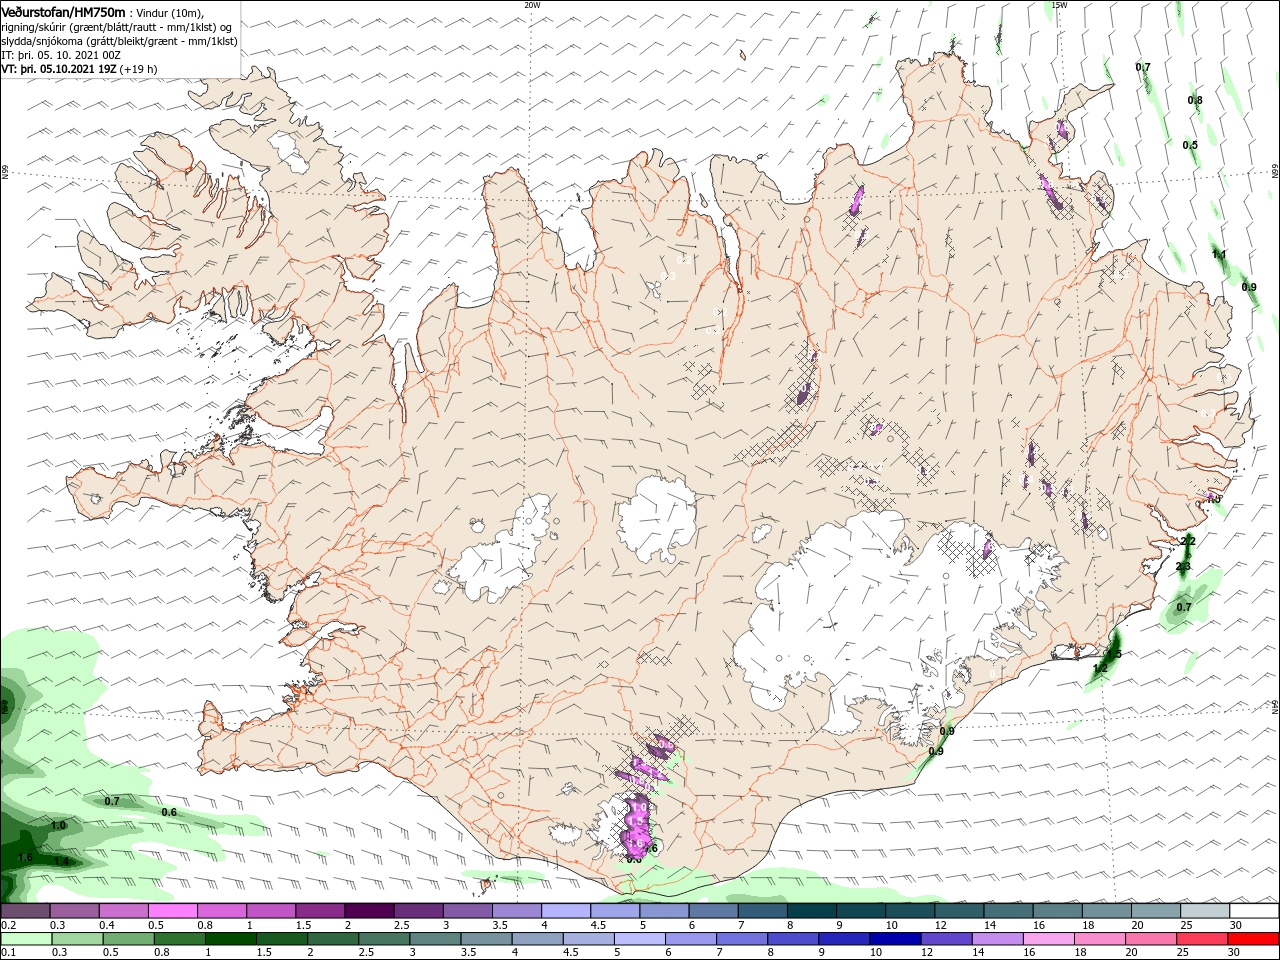Pick the 3.5 lavender swatch in the upper legend row
1280x960 pixels.
click(x=515, y=911)
